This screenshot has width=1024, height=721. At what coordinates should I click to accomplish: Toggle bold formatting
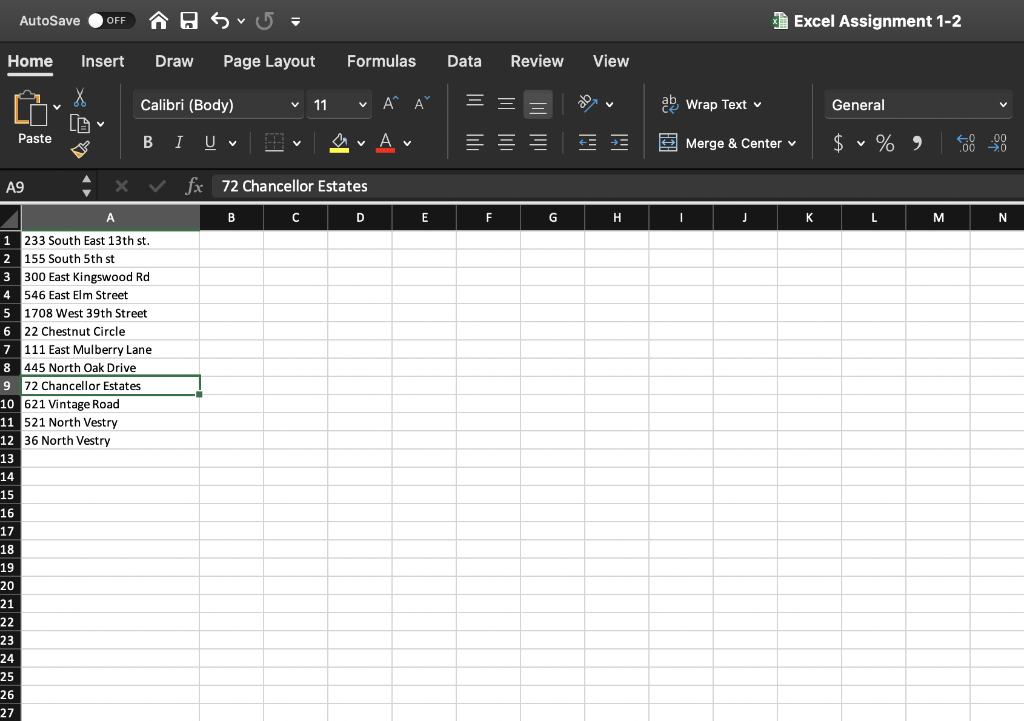click(147, 142)
